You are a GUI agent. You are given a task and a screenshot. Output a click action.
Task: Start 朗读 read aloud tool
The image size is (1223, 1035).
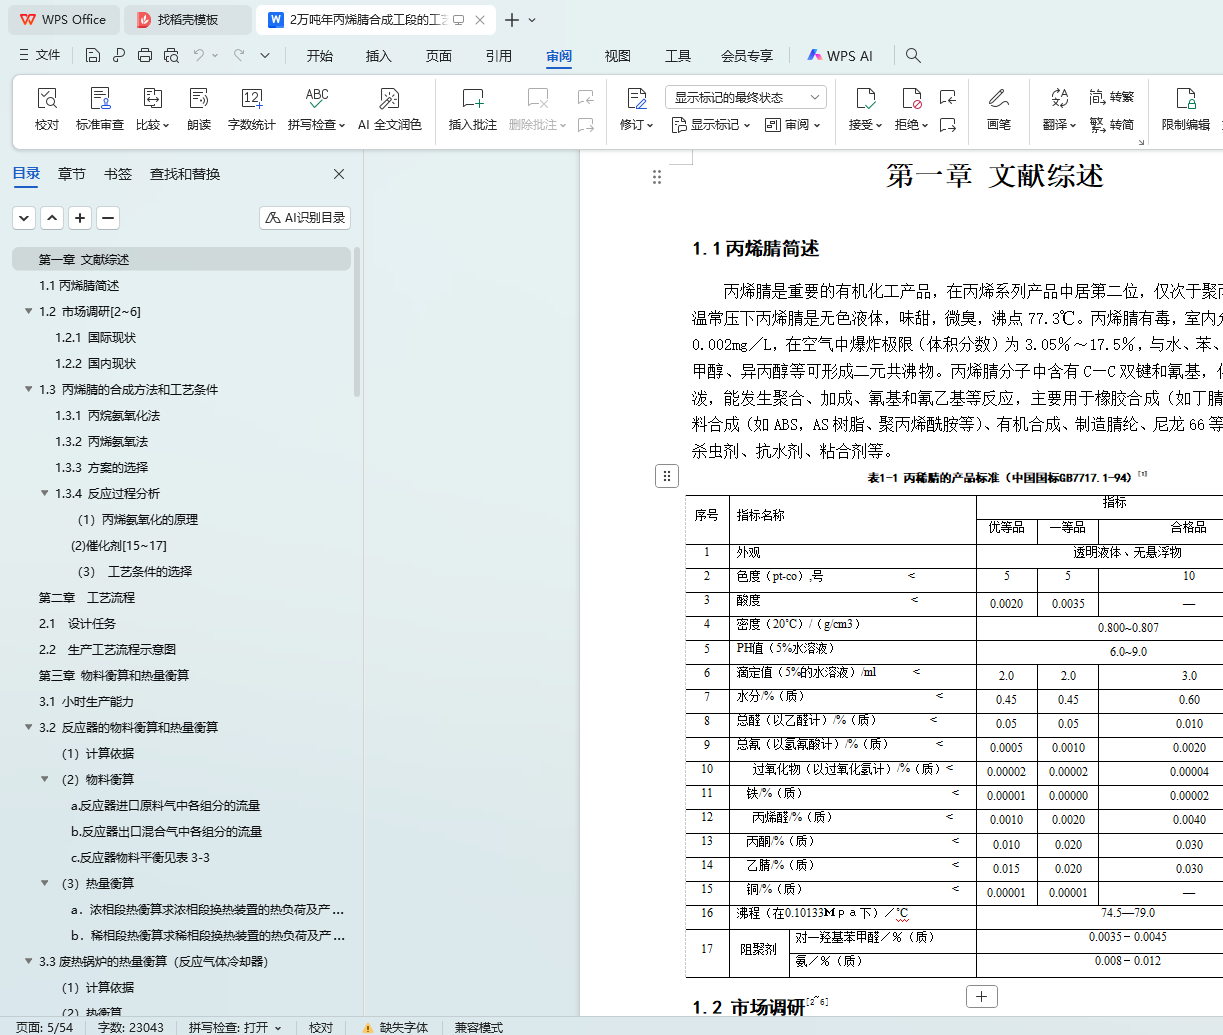[199, 109]
